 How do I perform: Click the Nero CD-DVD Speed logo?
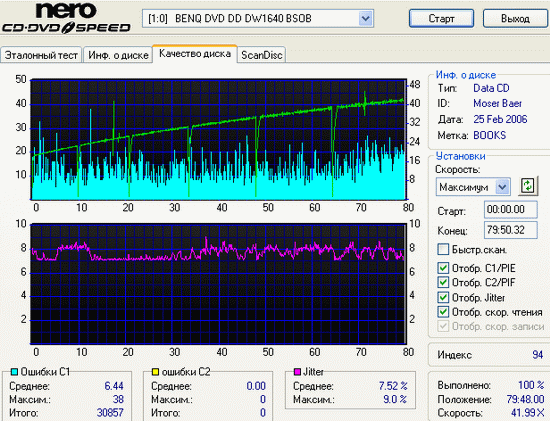click(x=66, y=18)
